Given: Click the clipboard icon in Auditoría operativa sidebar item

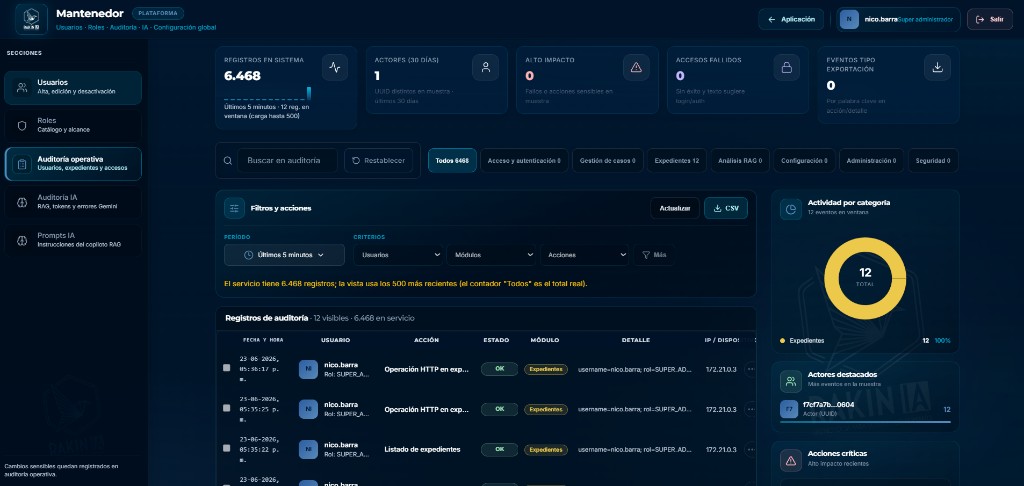Looking at the screenshot, I should click(x=22, y=164).
